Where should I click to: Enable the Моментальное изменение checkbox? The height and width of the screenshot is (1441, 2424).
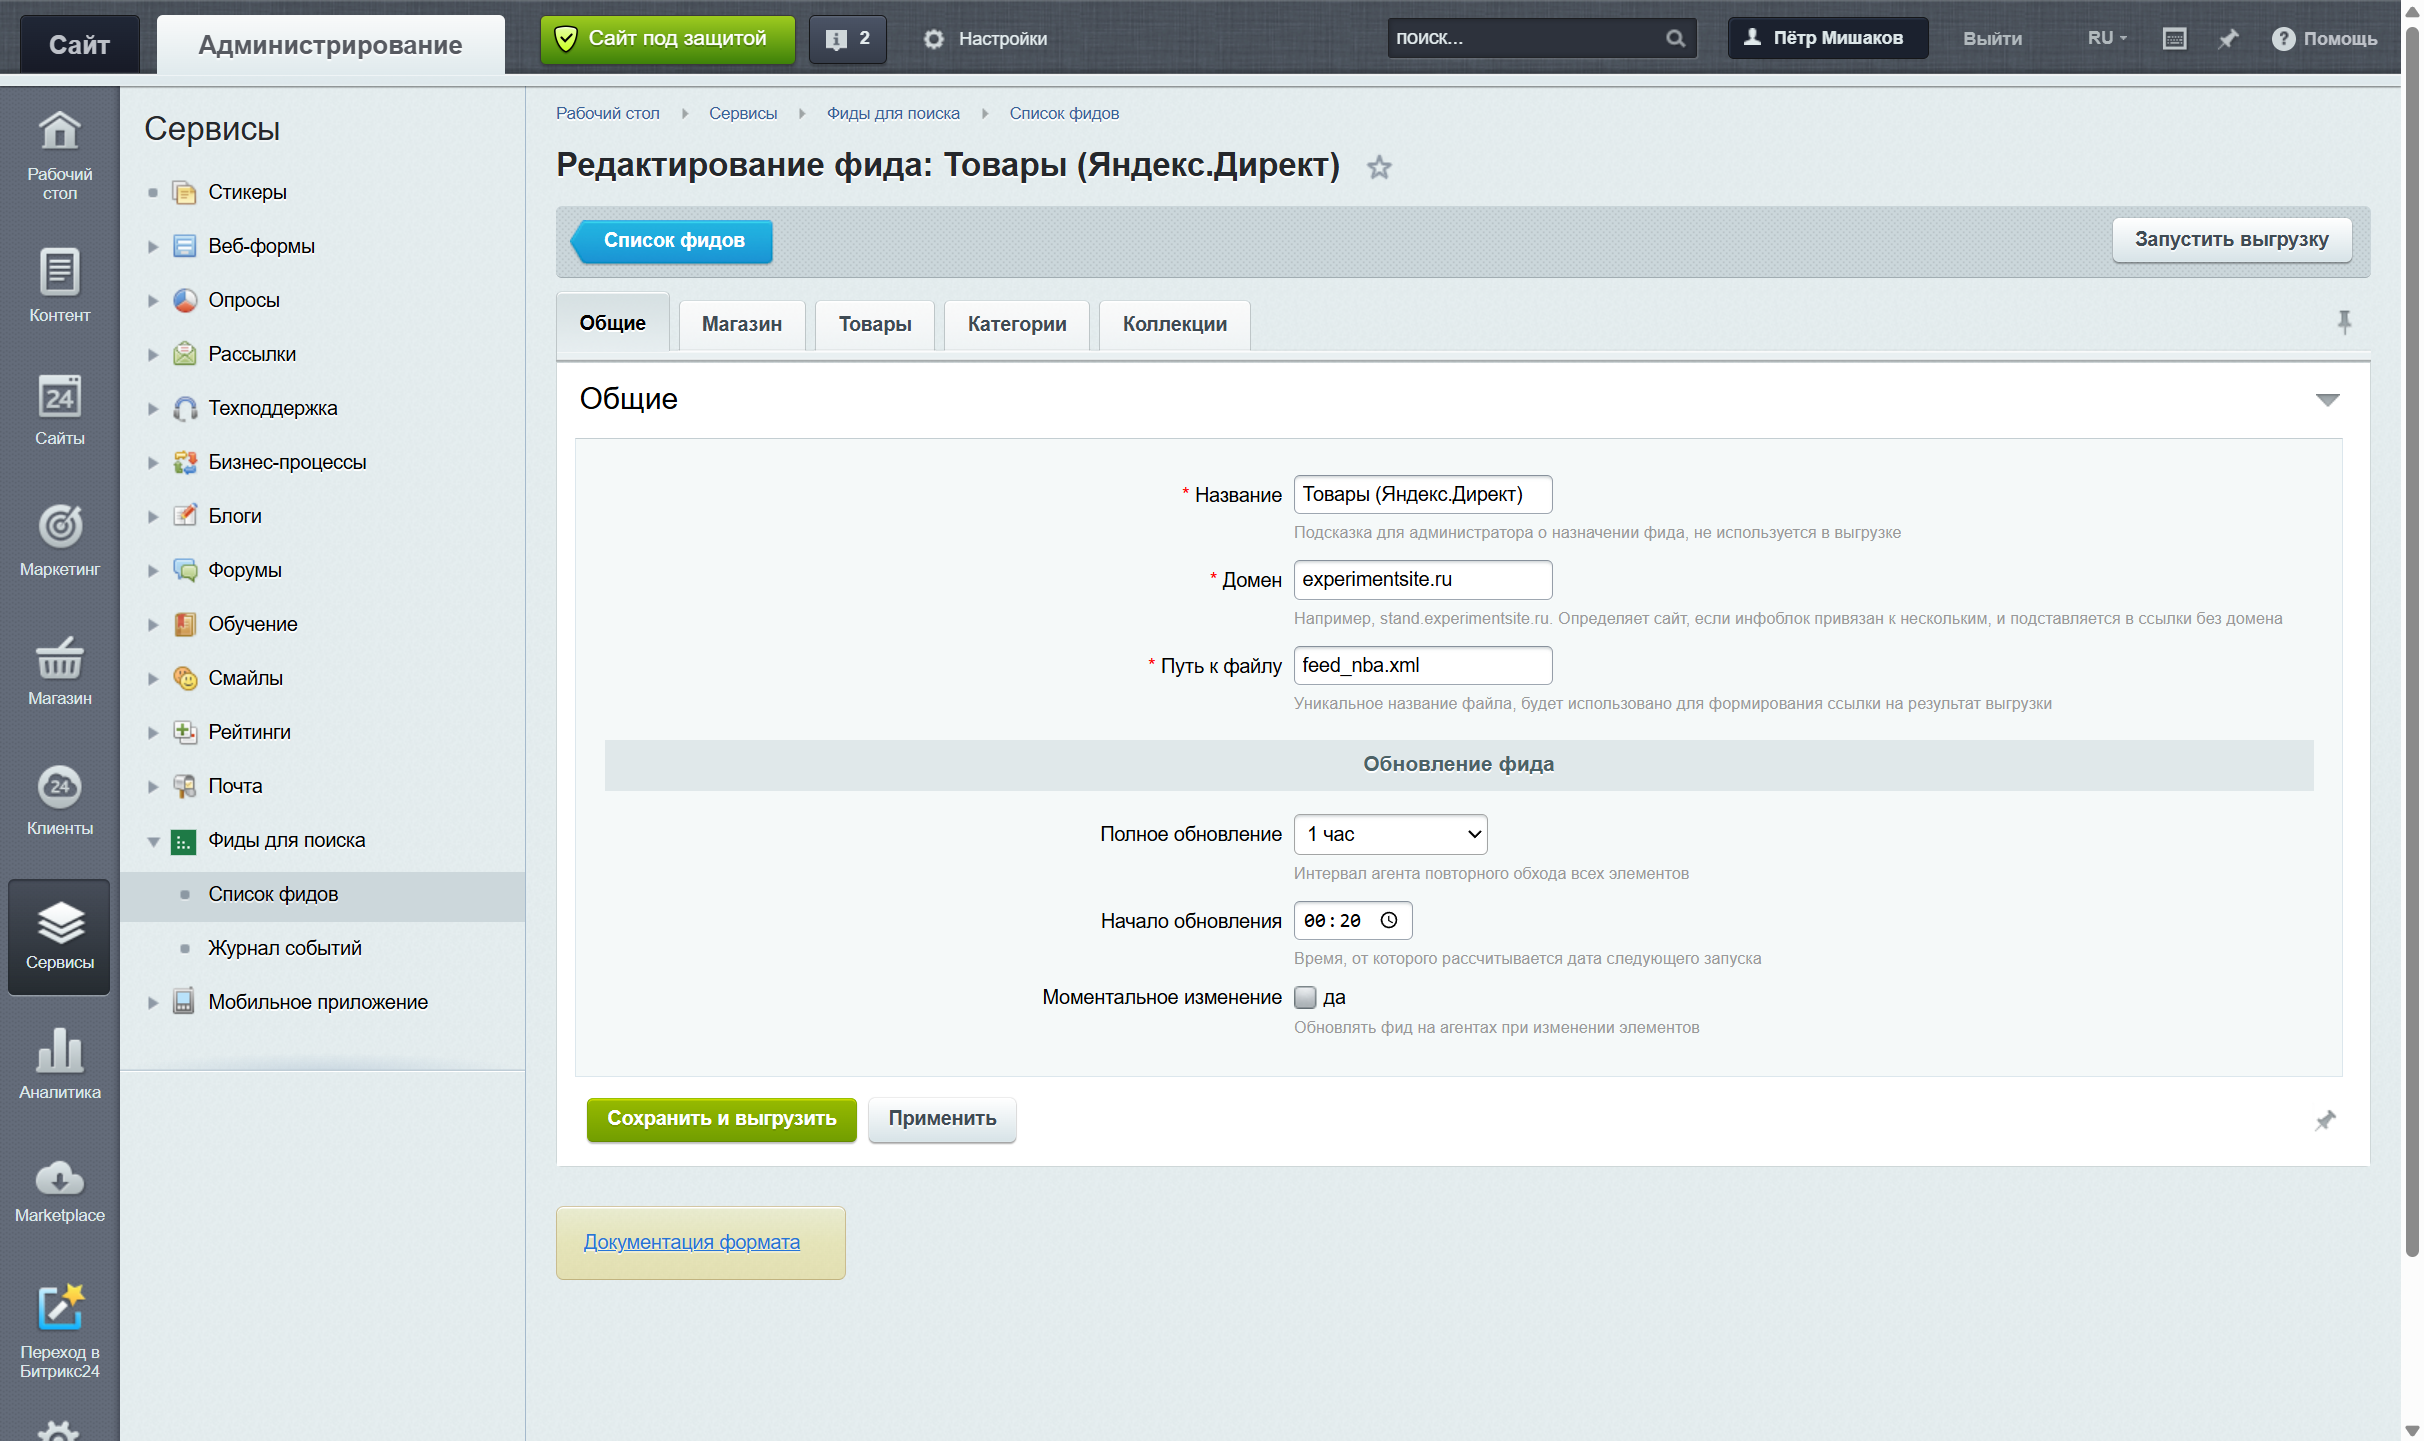pyautogui.click(x=1305, y=997)
